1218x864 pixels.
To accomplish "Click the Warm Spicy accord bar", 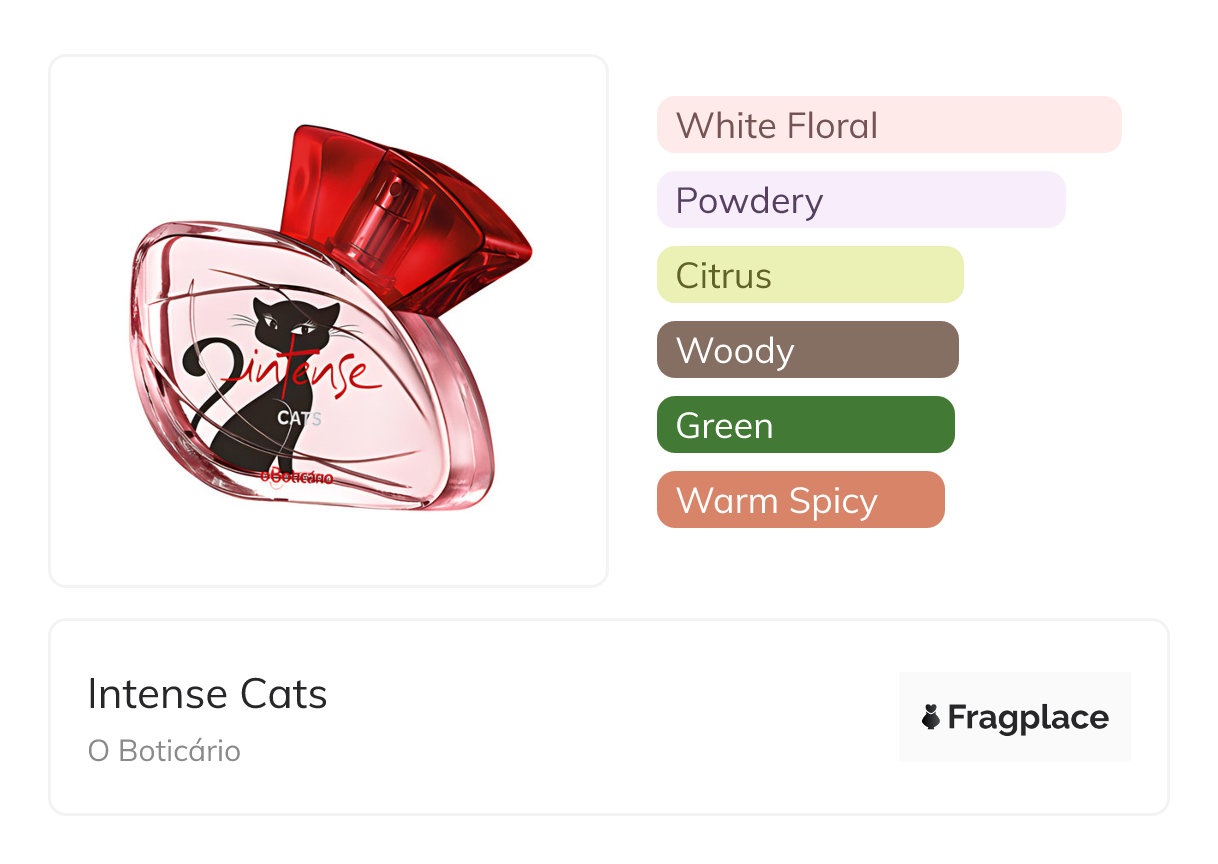I will (800, 500).
